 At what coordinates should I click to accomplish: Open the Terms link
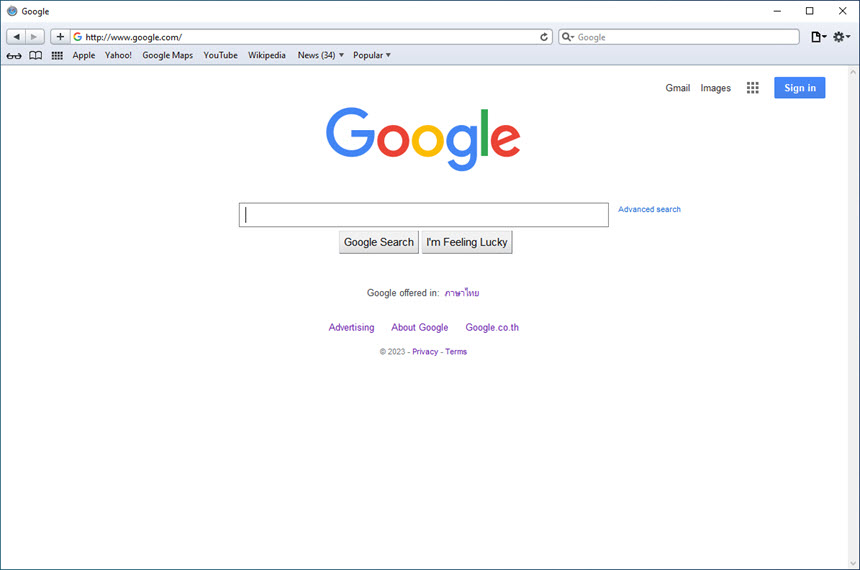point(456,352)
